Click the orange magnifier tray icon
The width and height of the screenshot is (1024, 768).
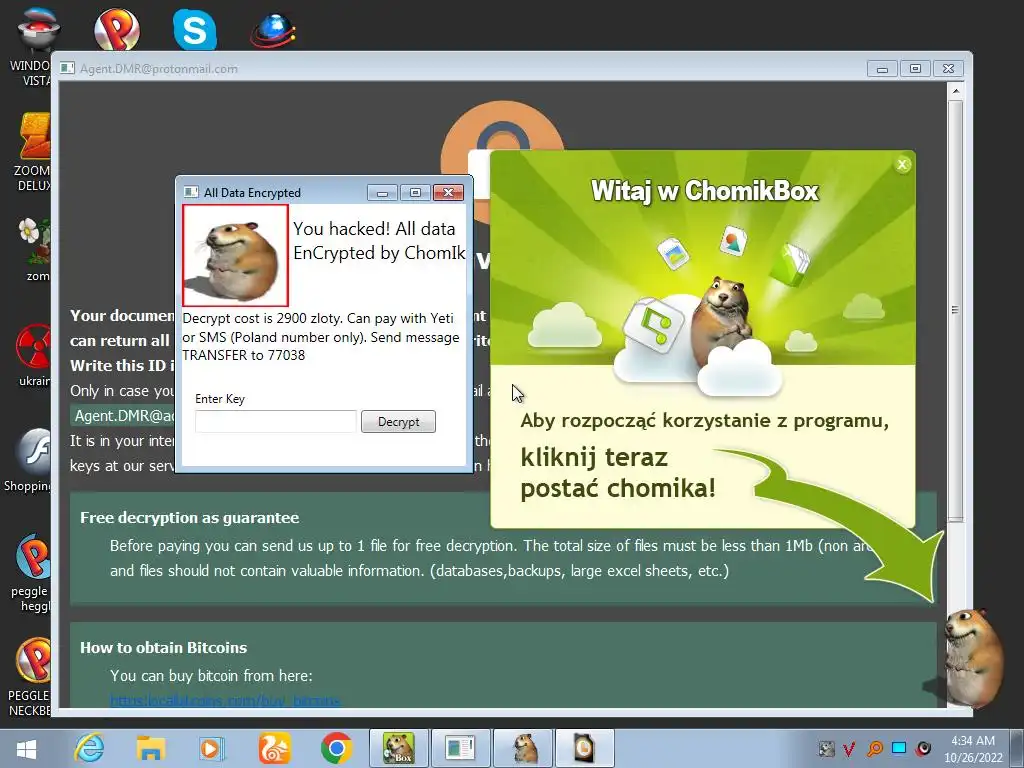click(875, 748)
